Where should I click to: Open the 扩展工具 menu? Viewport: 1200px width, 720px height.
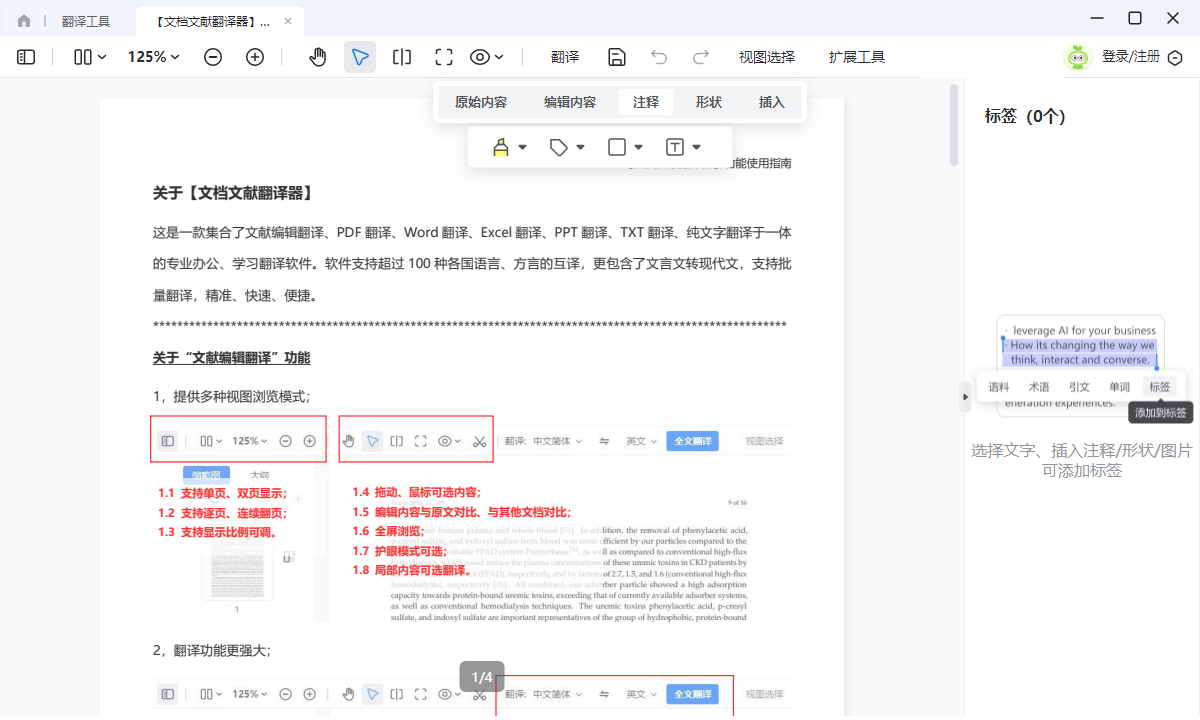point(857,57)
